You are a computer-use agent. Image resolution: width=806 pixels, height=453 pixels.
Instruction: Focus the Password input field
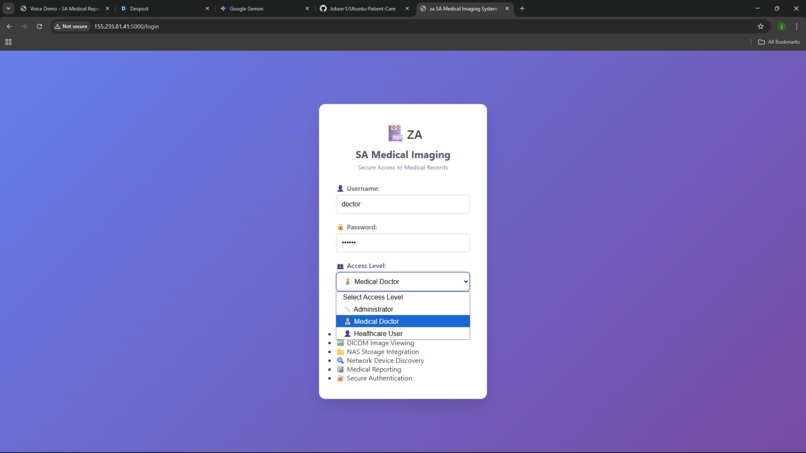[402, 243]
